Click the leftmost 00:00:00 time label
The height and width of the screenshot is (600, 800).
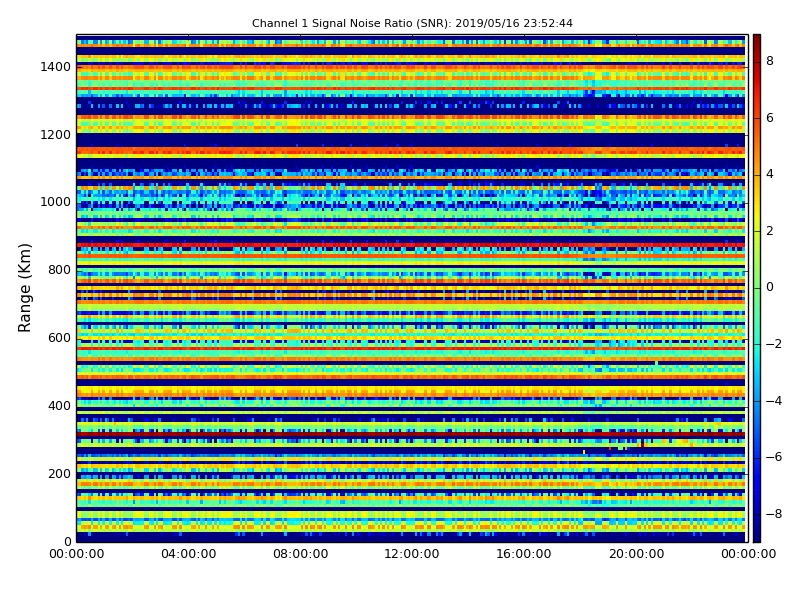coord(77,554)
